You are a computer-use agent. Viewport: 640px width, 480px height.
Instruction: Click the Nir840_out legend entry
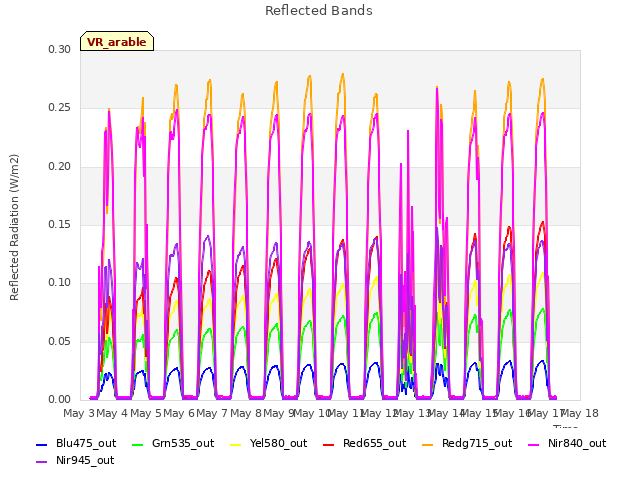coord(567,444)
